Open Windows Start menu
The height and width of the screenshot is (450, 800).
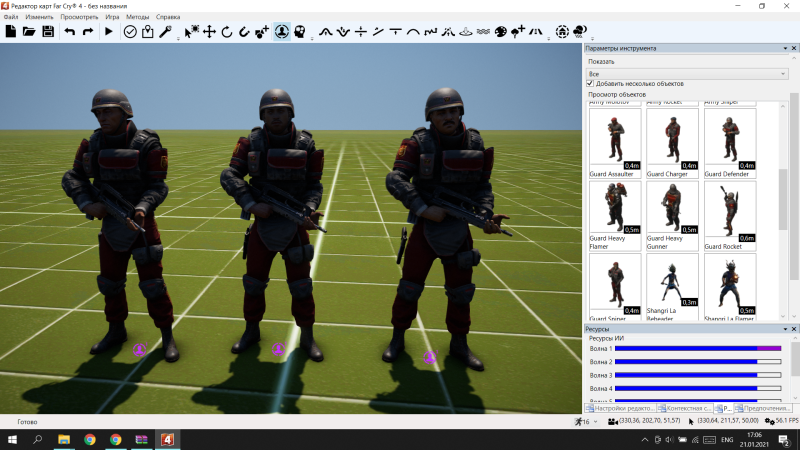pyautogui.click(x=12, y=439)
